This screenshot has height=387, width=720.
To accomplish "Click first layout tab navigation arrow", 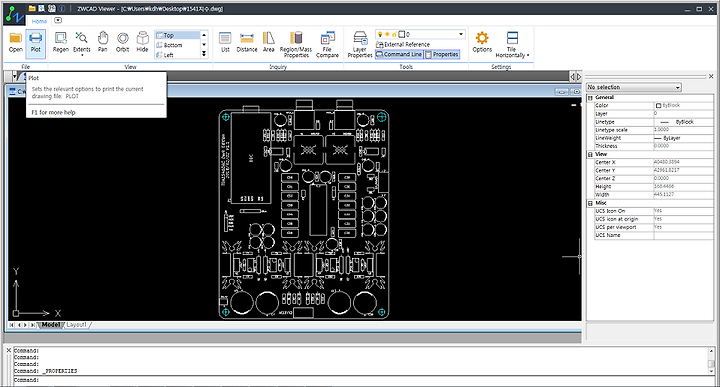I will 12,325.
